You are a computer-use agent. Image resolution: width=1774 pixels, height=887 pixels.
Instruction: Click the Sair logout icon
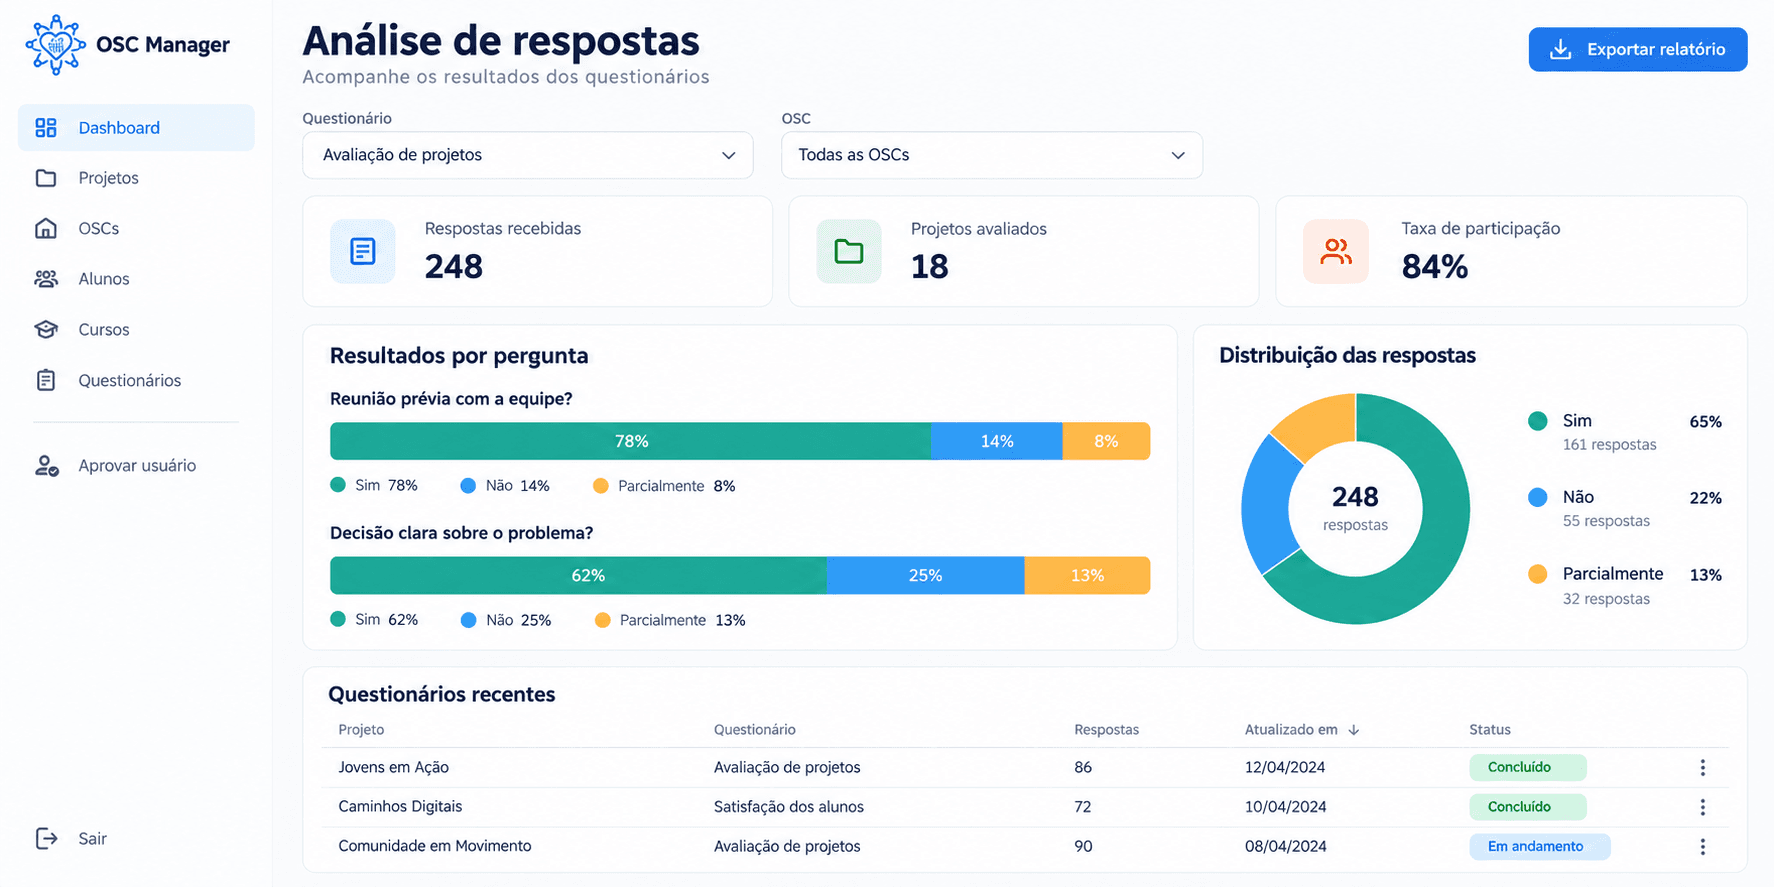click(x=47, y=838)
